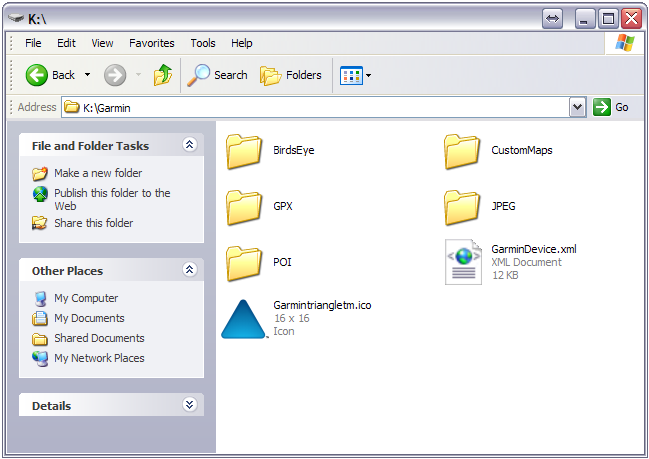Click inside the Address path field

320,107
